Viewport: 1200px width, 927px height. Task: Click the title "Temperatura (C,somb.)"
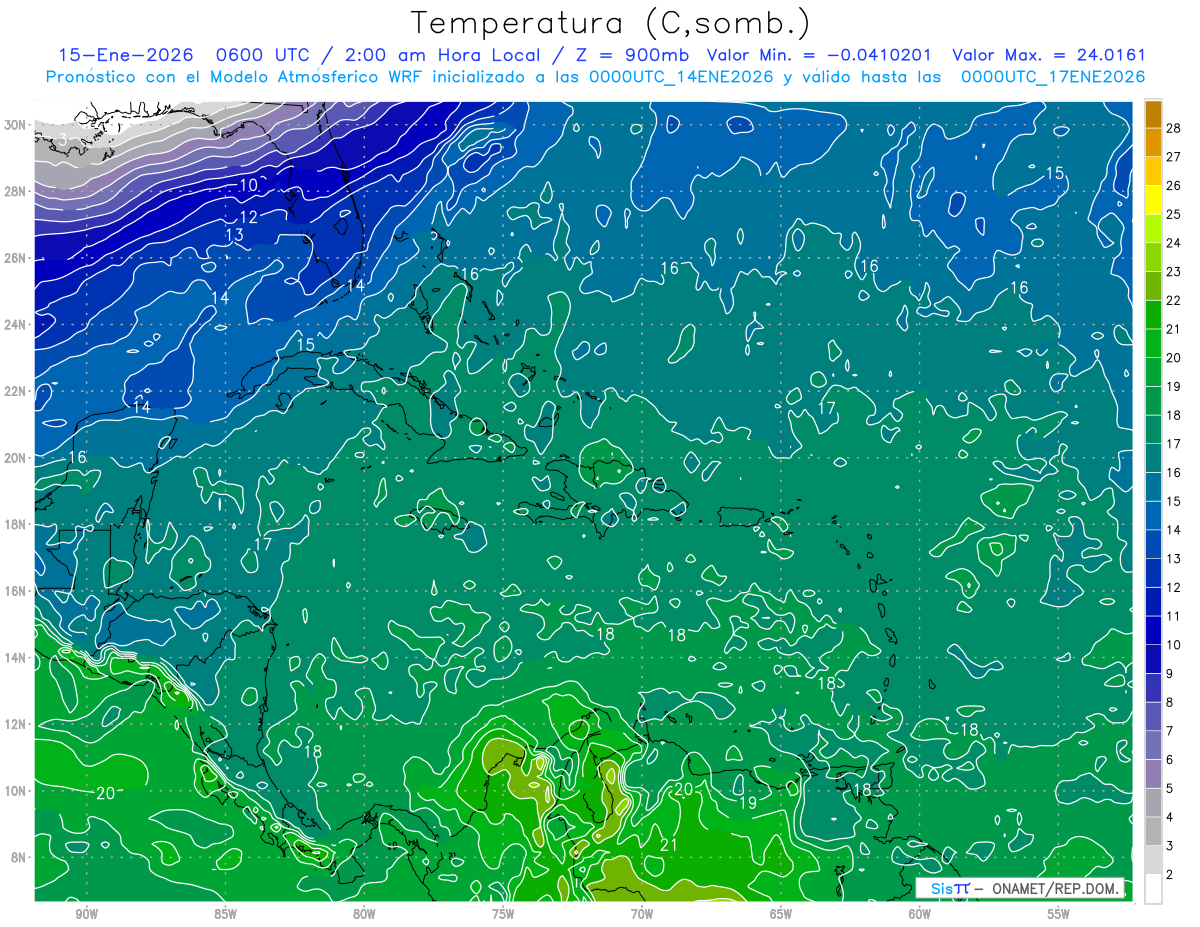click(611, 23)
